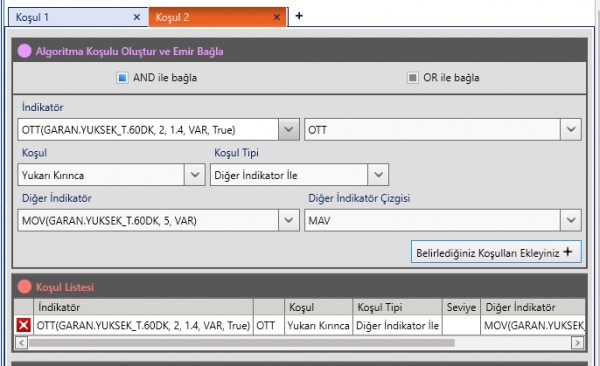Toggle the AND ile bağla checkbox
The width and height of the screenshot is (600, 366).
122,78
